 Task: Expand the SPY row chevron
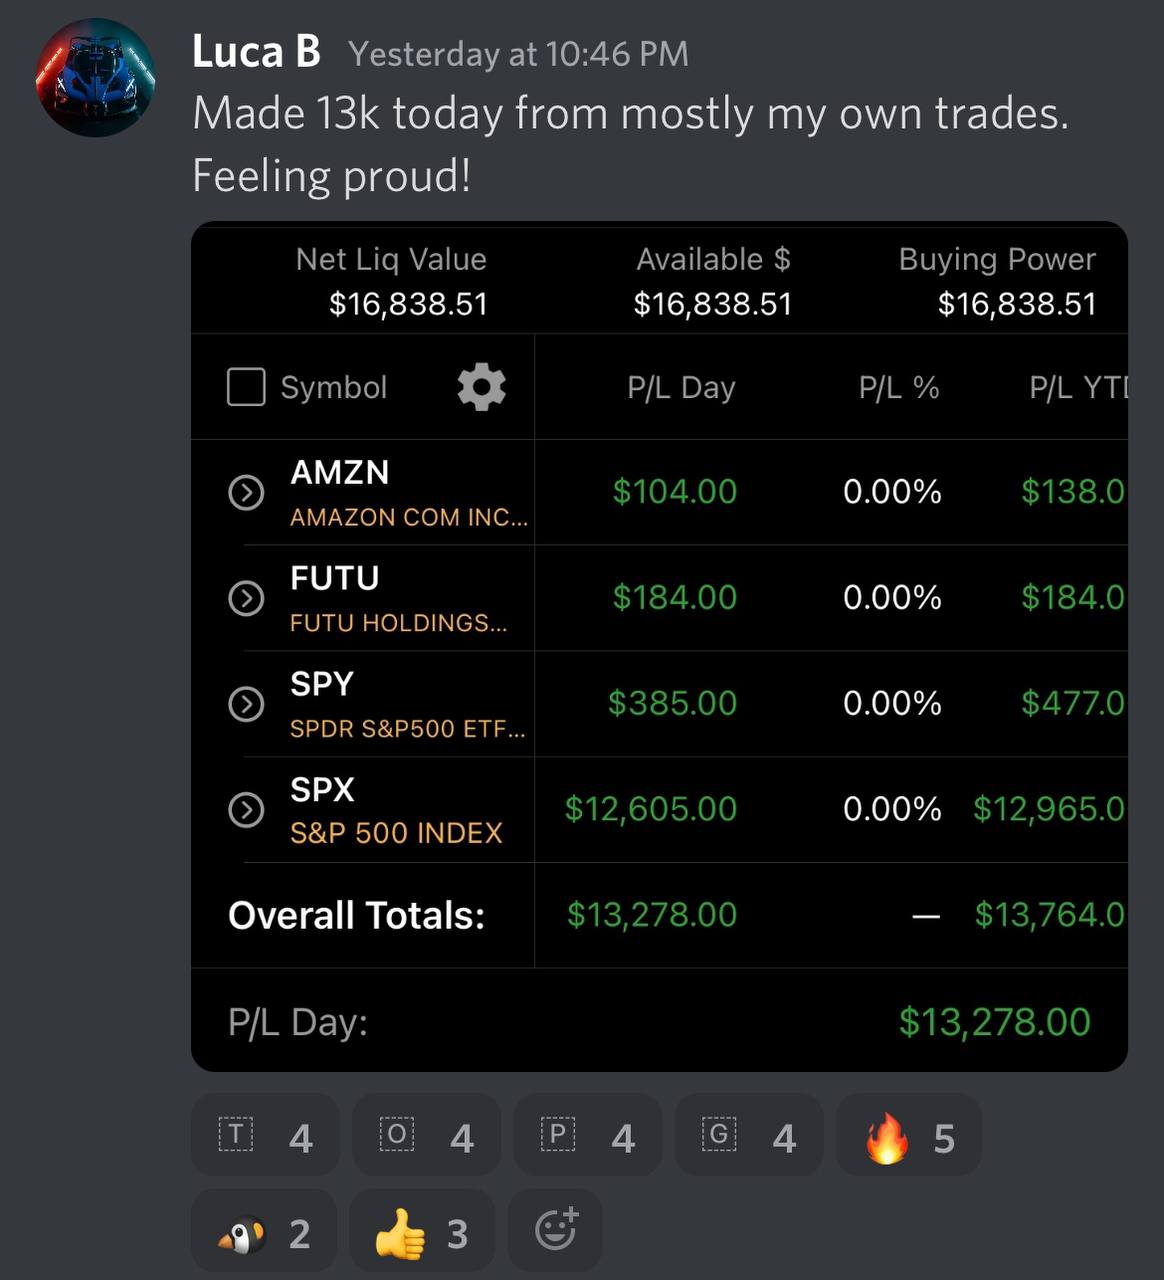point(246,704)
